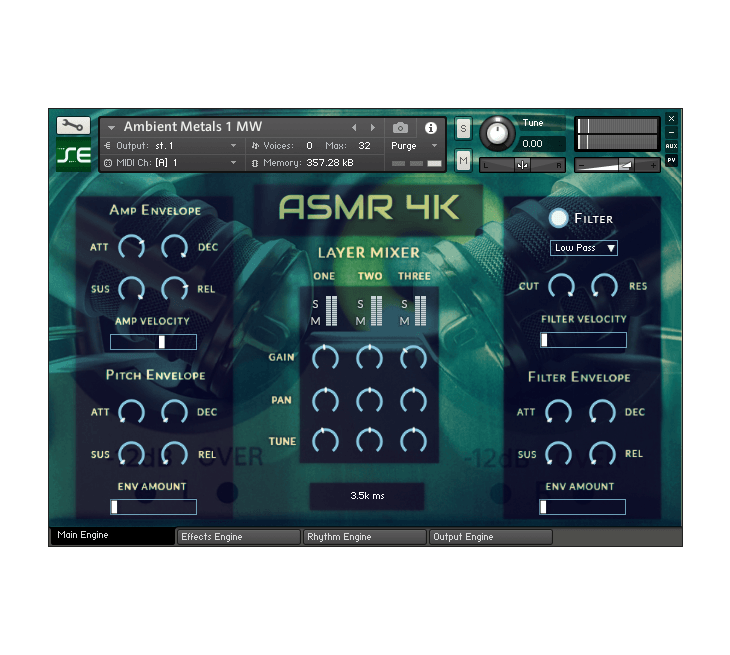Click the Amp Envelope SUS knob
Image resolution: width=730 pixels, height=655 pixels.
131,290
